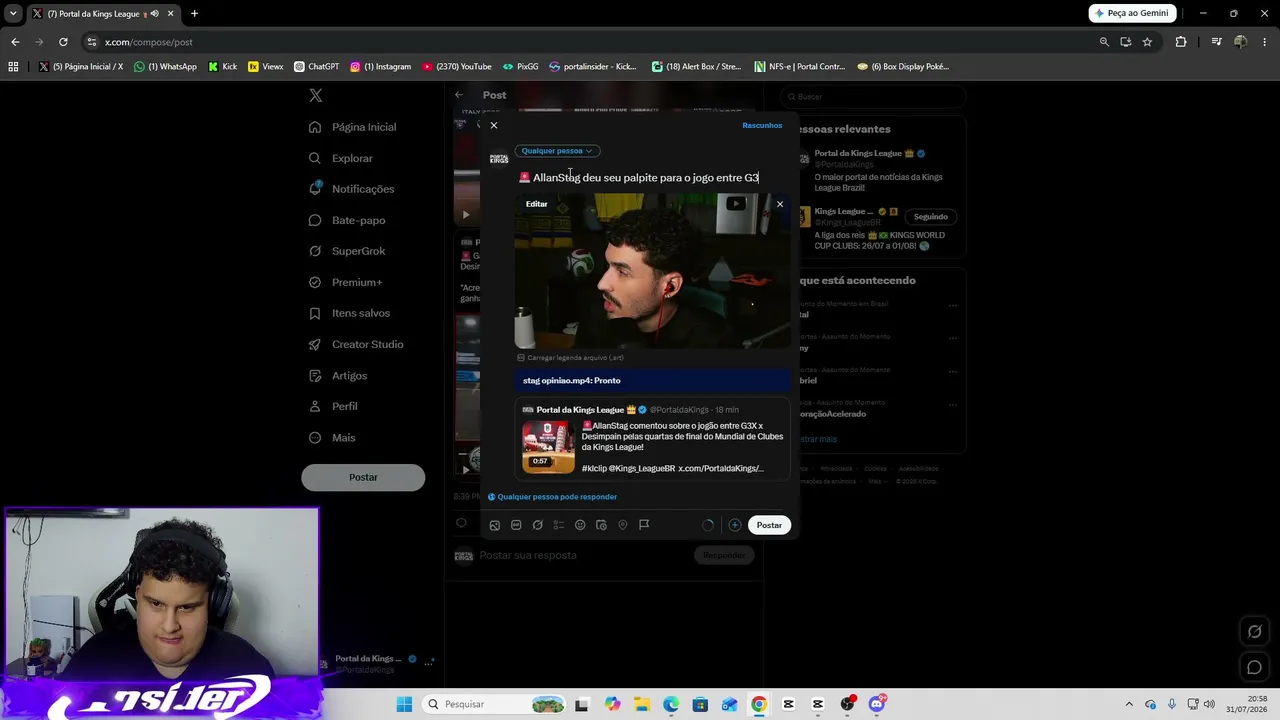
Task: Reload the current page
Action: pos(63,42)
